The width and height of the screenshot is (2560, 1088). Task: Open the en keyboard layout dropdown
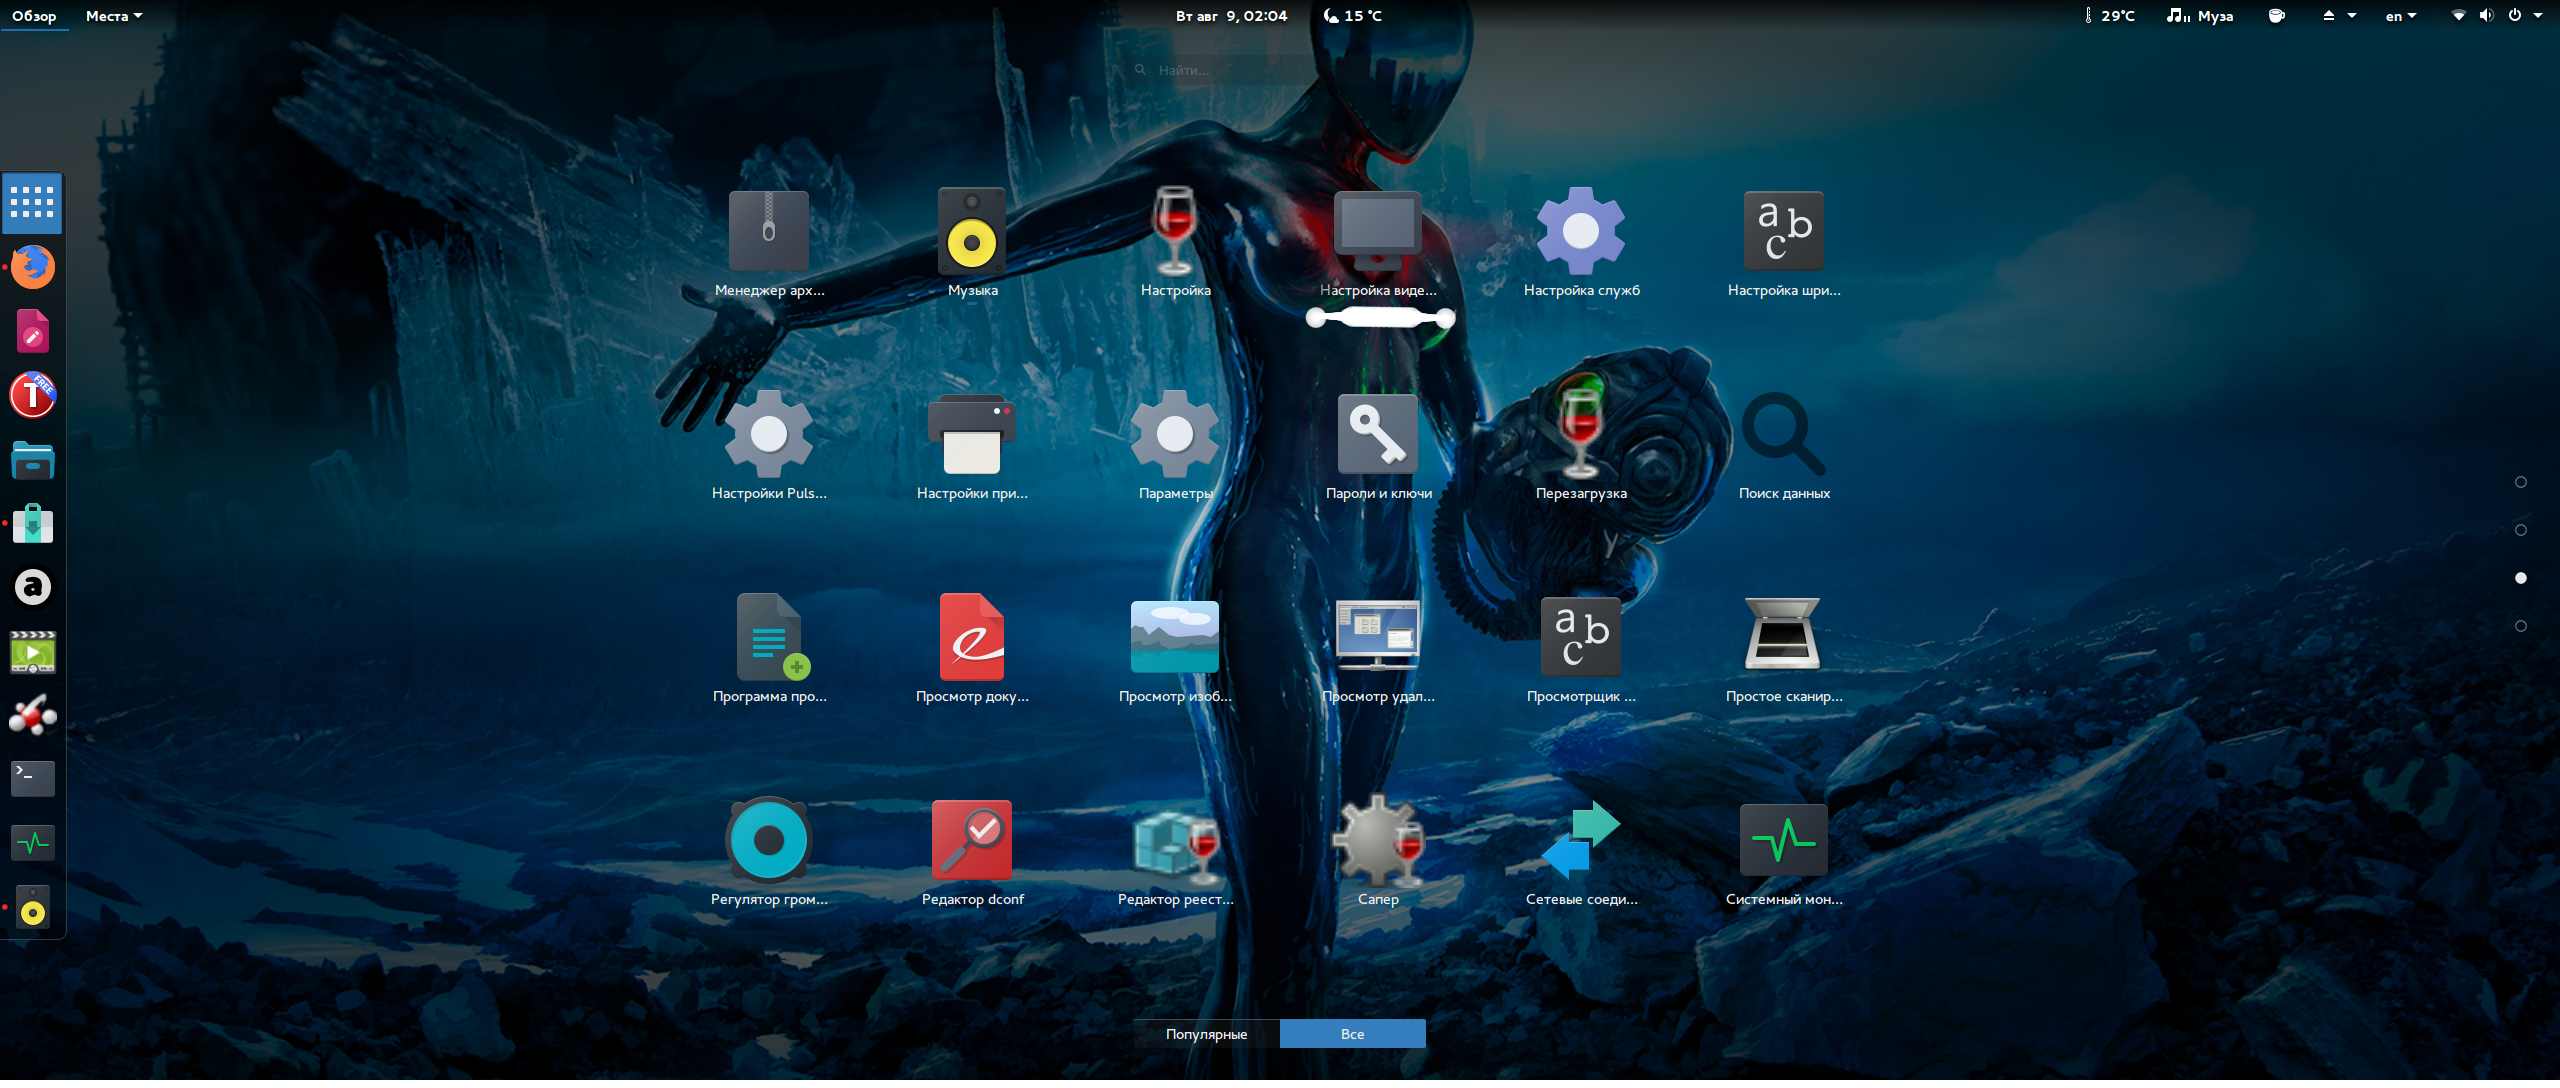click(x=2400, y=16)
